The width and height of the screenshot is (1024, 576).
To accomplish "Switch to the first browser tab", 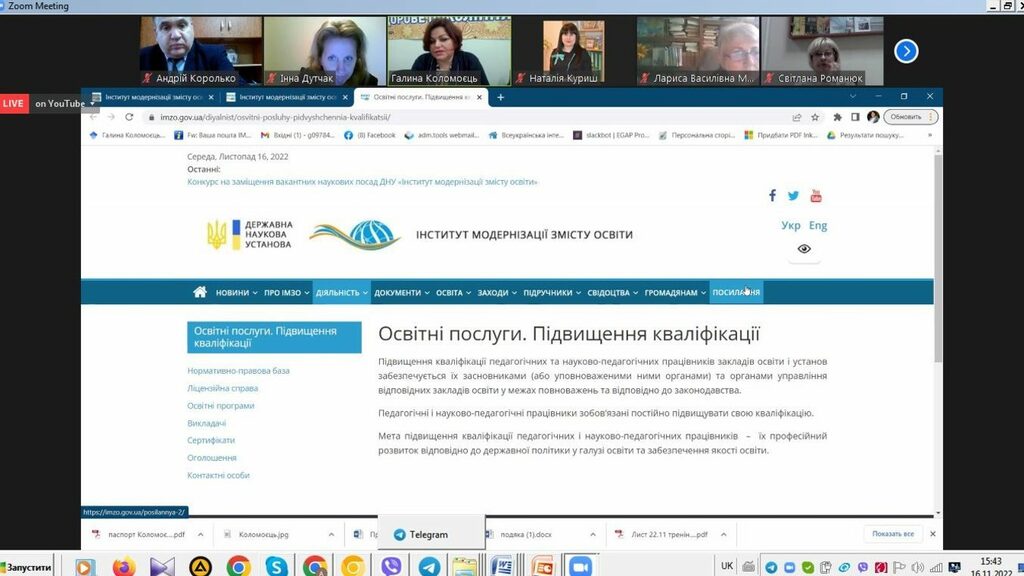I will (148, 97).
